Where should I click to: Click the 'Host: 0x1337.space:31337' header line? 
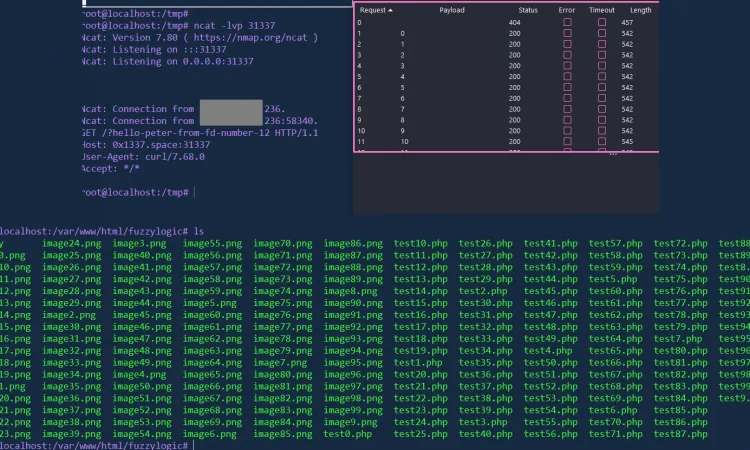click(146, 144)
